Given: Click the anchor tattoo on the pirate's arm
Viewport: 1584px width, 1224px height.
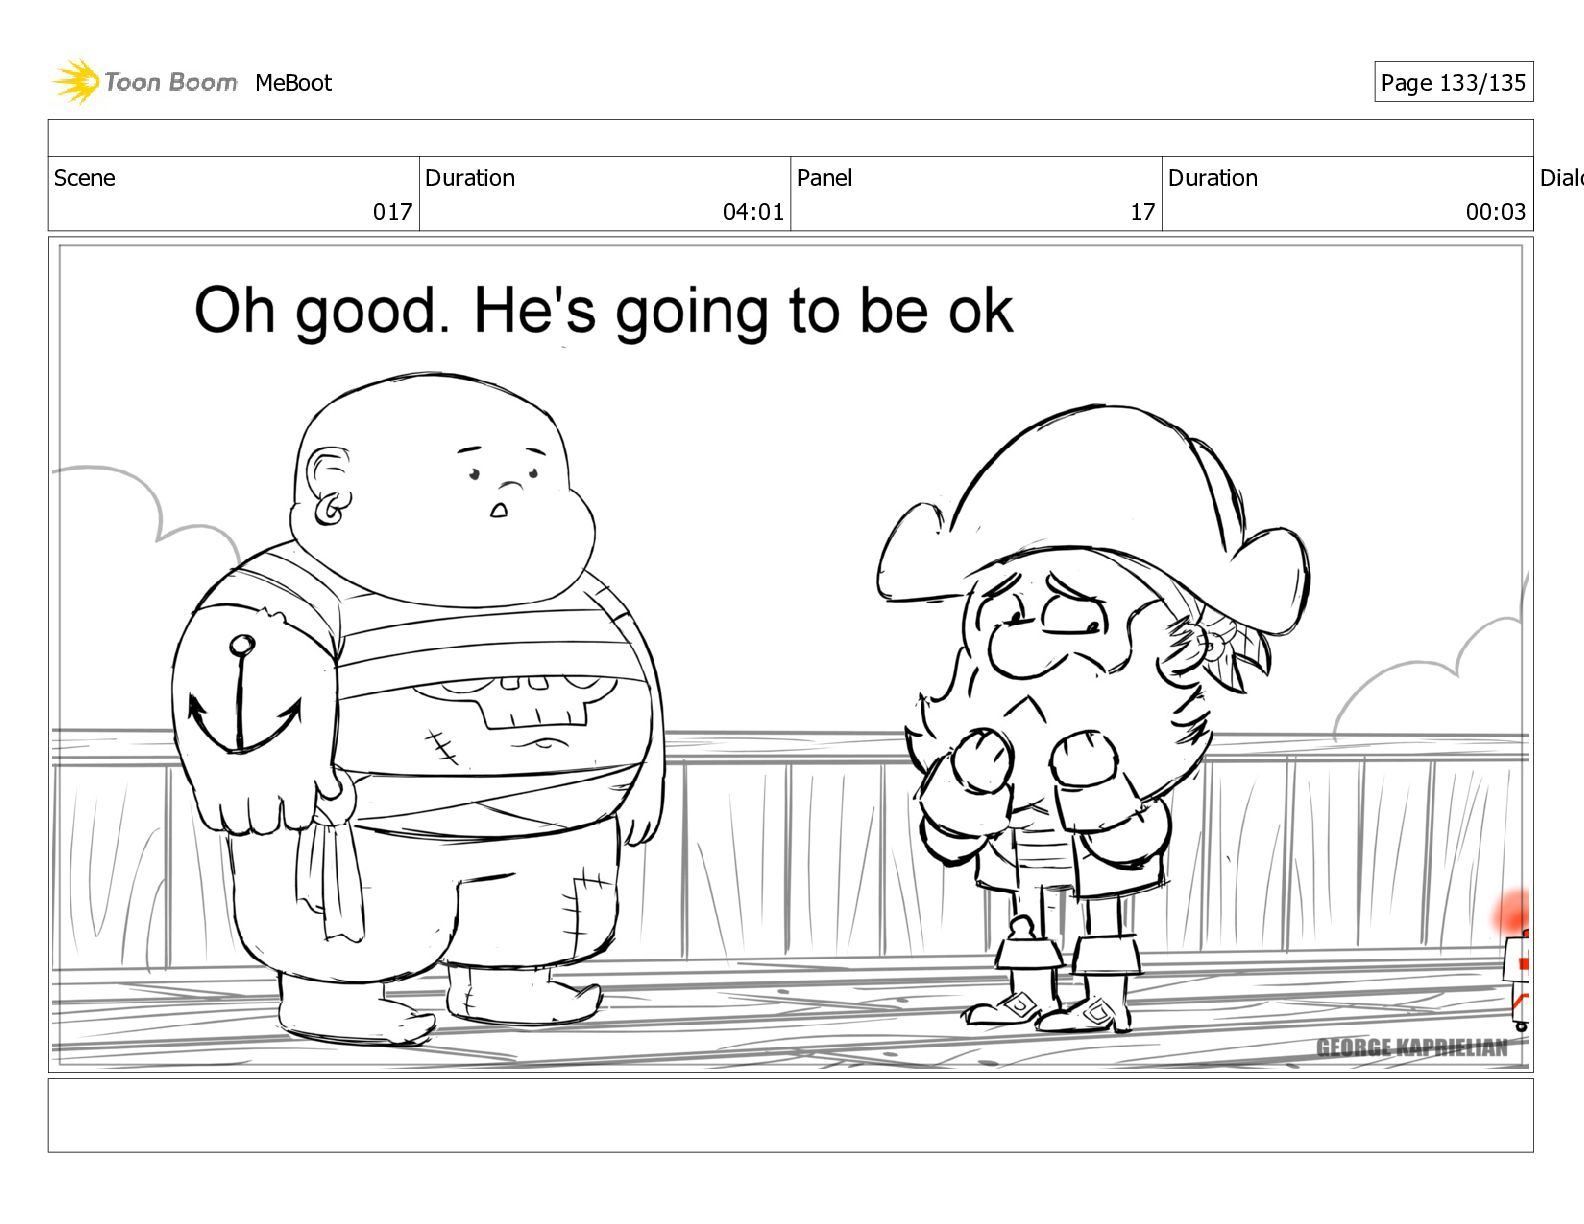Looking at the screenshot, I should point(243,696).
